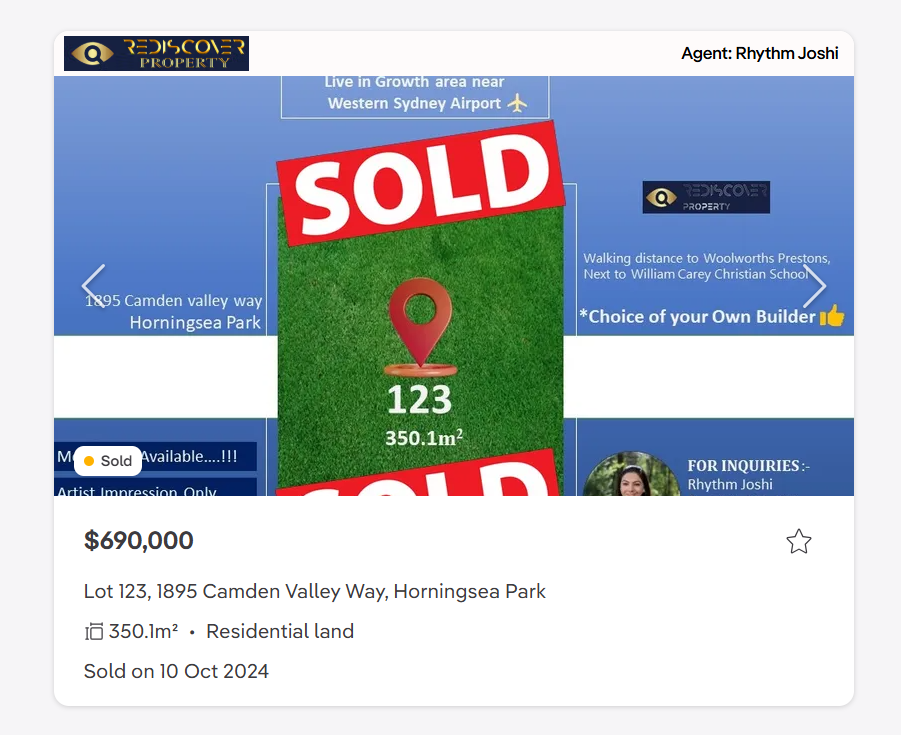Click the Sold on 10 Oct 2024 text
901x735 pixels.
click(x=176, y=671)
